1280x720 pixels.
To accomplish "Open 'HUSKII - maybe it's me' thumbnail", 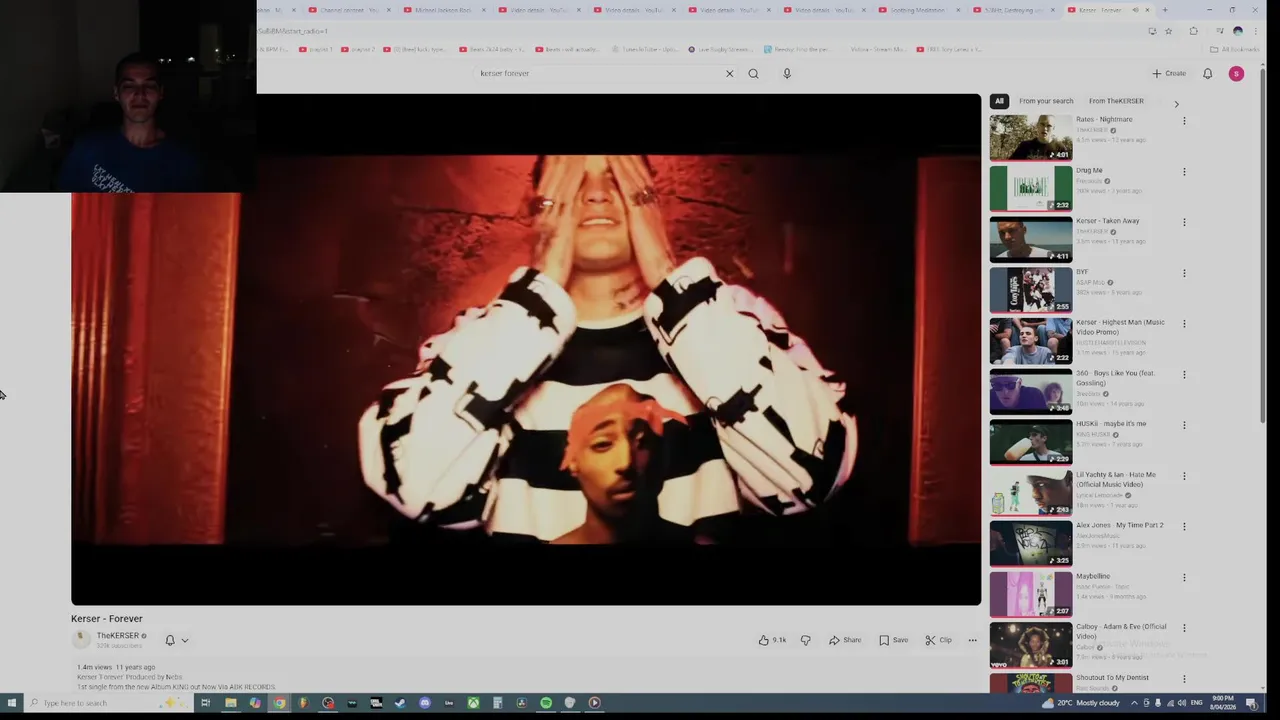I will coord(1031,442).
